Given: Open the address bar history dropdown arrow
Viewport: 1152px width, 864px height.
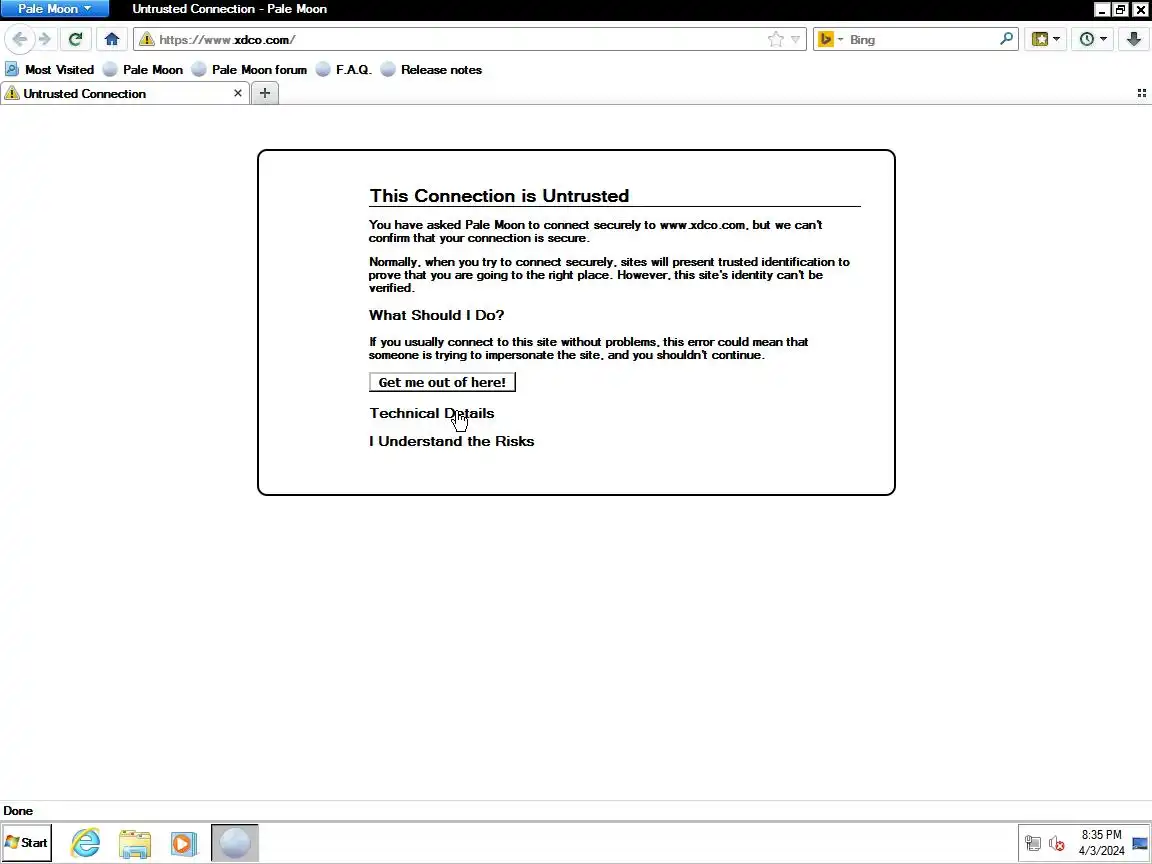Looking at the screenshot, I should 795,40.
